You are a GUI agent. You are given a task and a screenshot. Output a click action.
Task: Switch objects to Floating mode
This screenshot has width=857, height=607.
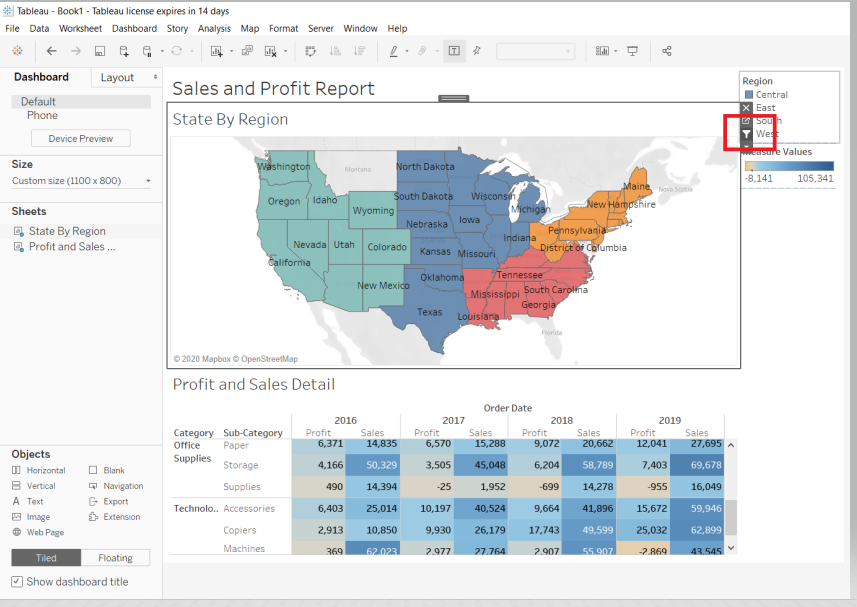point(115,558)
